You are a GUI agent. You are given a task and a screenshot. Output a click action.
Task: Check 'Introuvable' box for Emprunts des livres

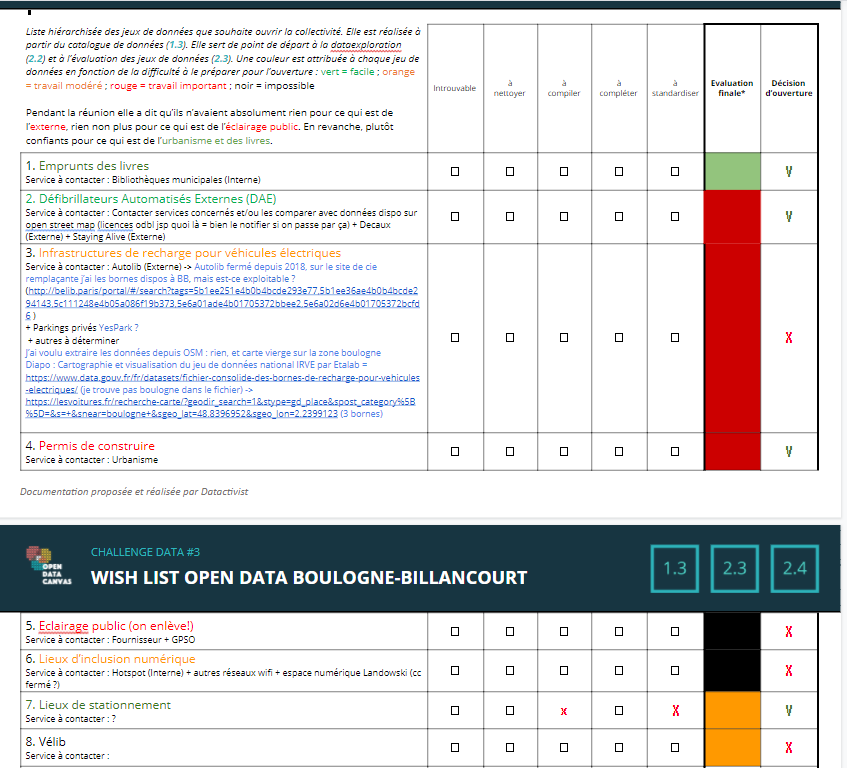[455, 171]
